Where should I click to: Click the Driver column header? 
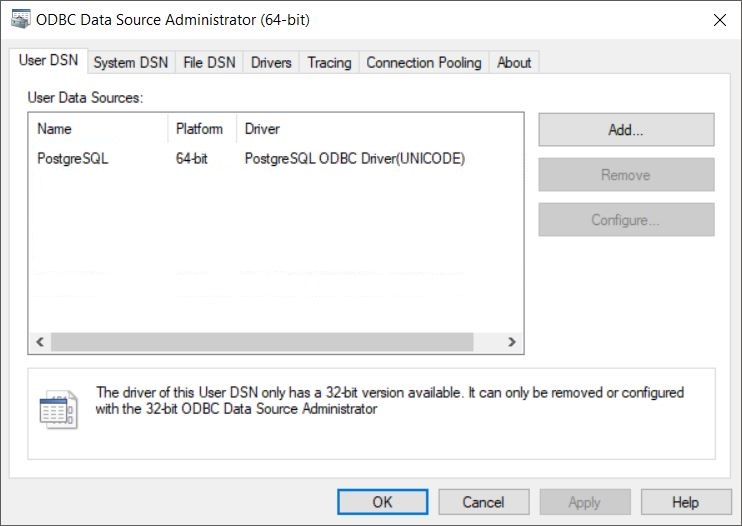coord(378,129)
